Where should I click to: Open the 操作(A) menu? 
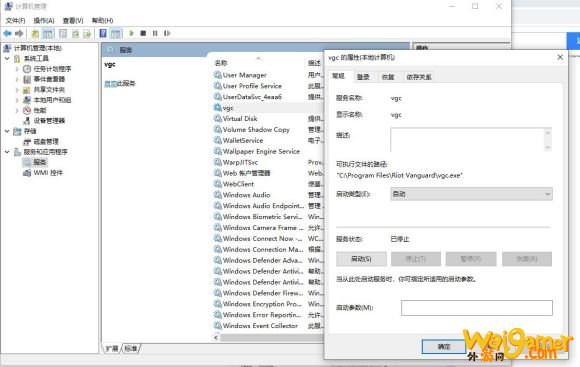click(x=44, y=20)
